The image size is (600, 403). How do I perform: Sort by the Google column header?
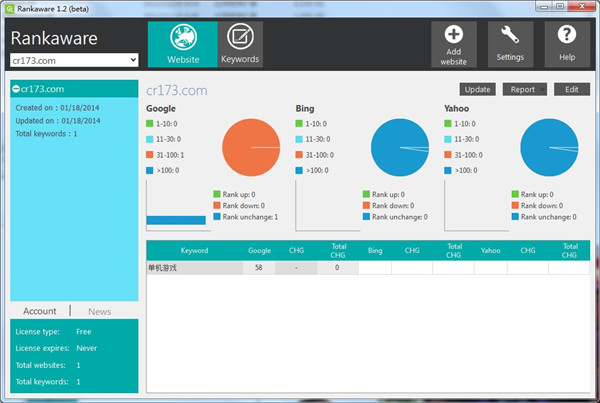(x=259, y=251)
